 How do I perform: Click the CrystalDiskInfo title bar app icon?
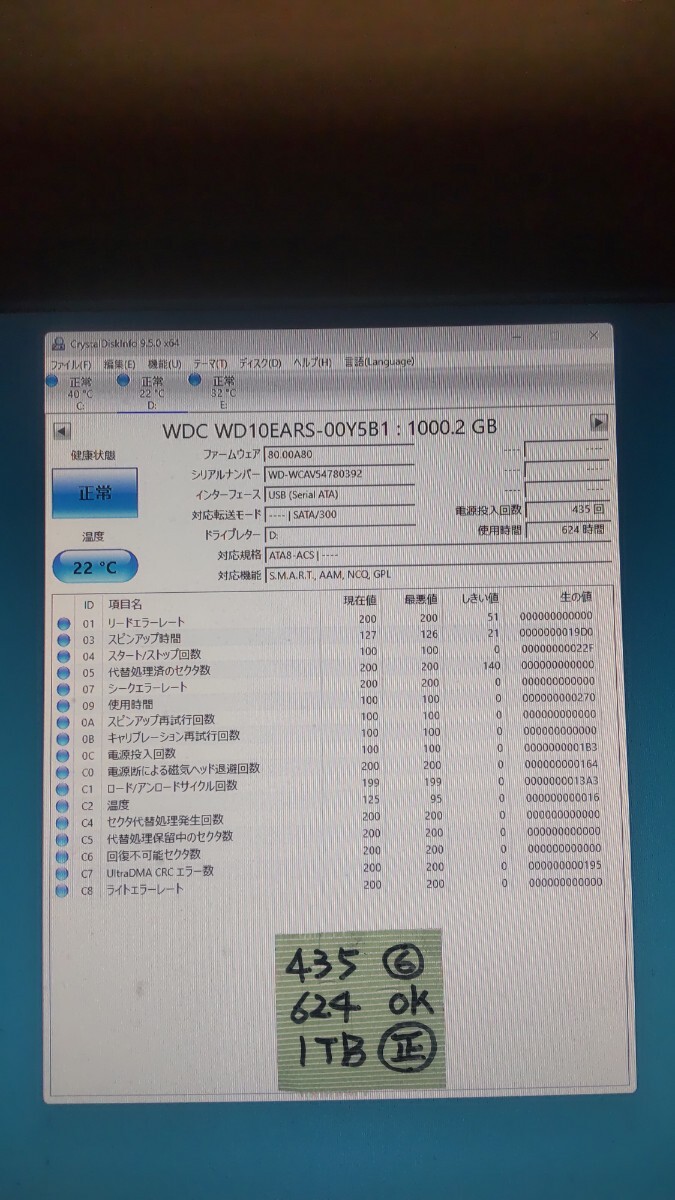(57, 346)
